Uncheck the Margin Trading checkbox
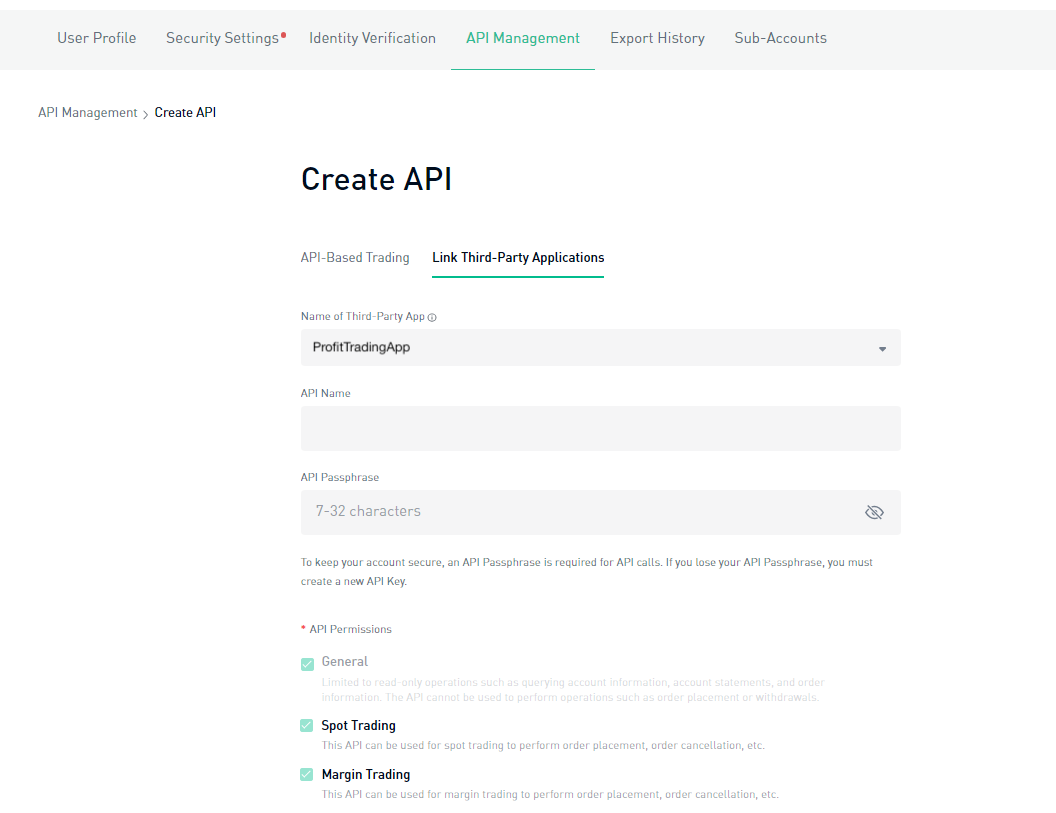The image size is (1056, 813). point(307,775)
